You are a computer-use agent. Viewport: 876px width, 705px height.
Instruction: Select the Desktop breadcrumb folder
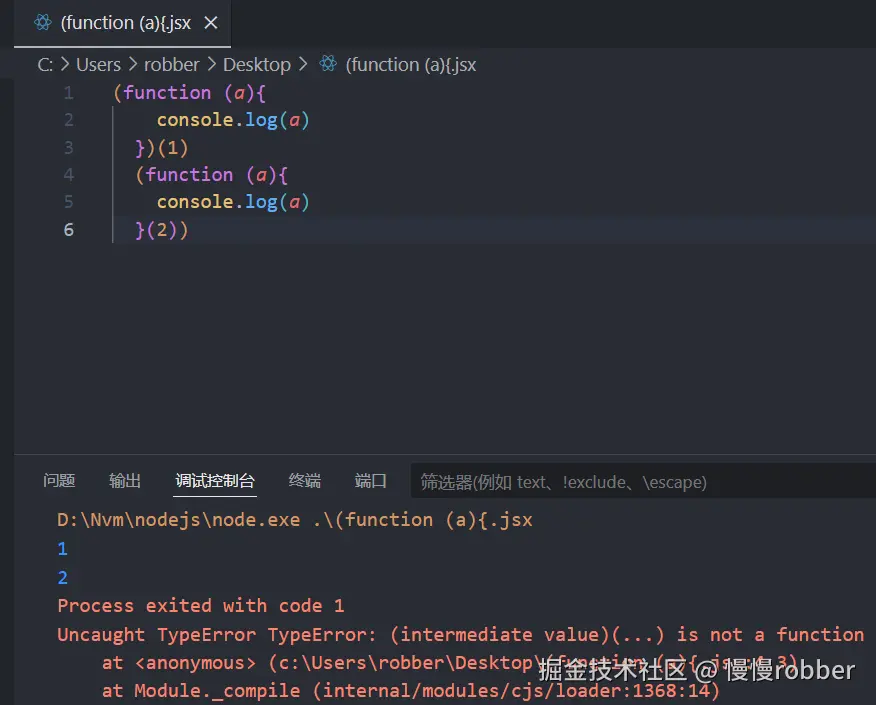click(256, 65)
